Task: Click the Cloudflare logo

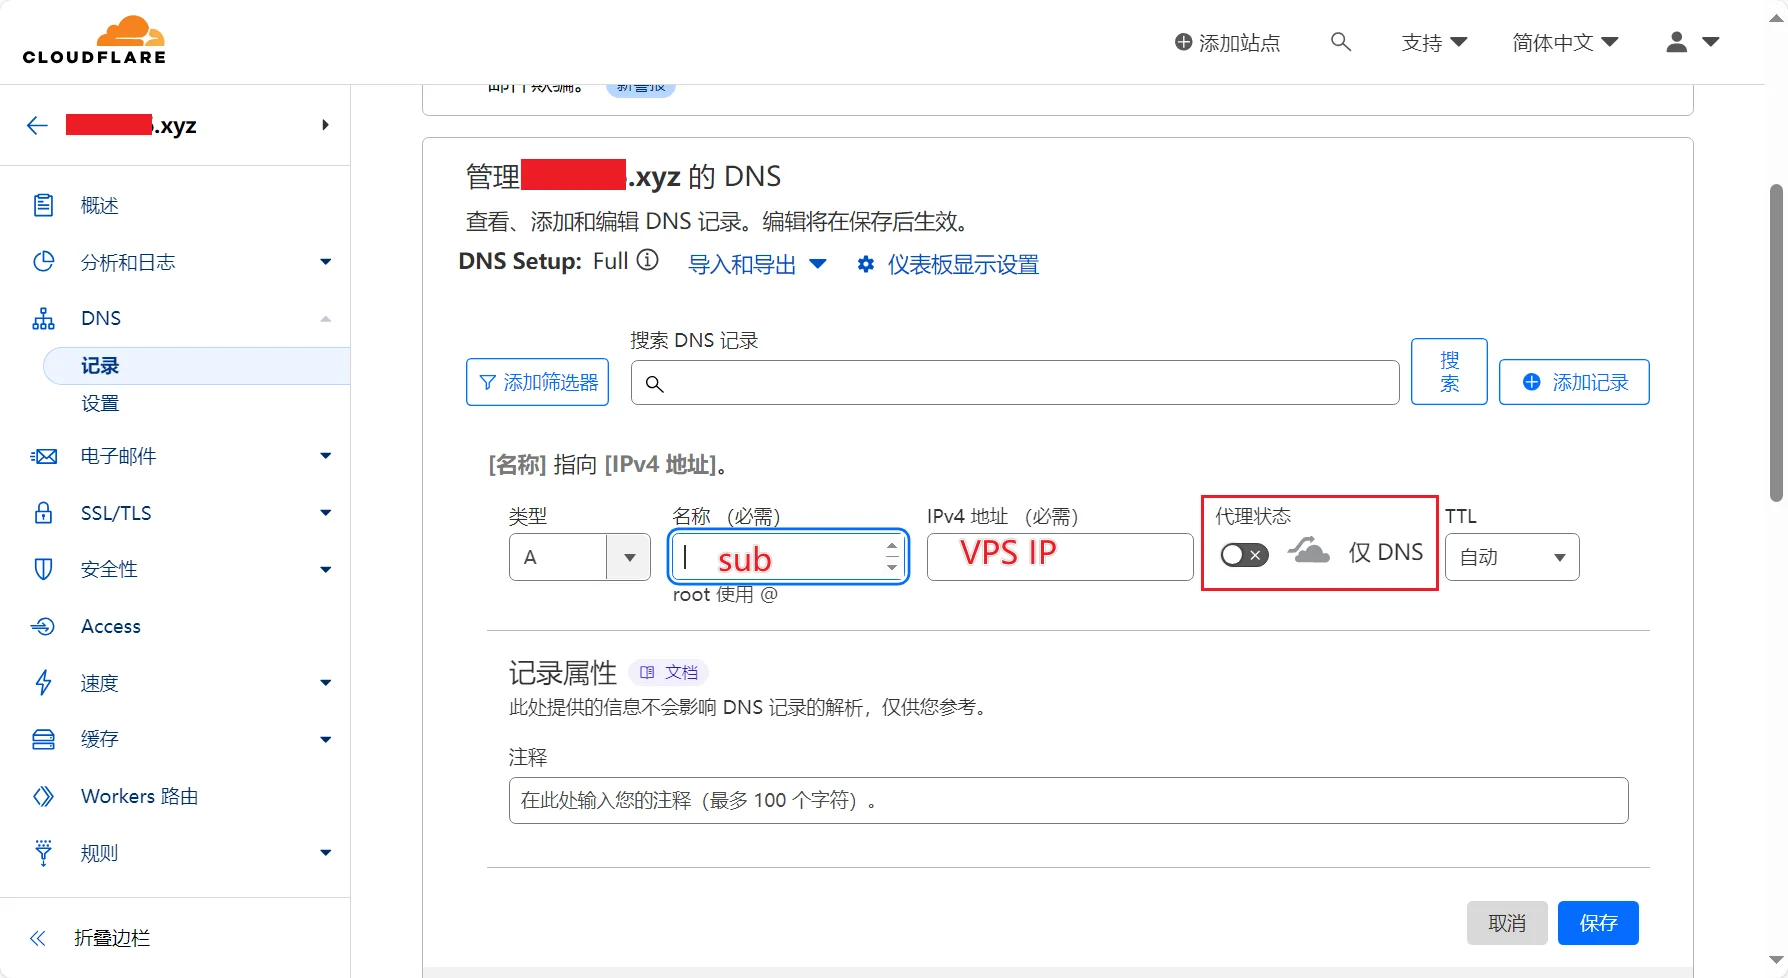Action: tap(94, 41)
